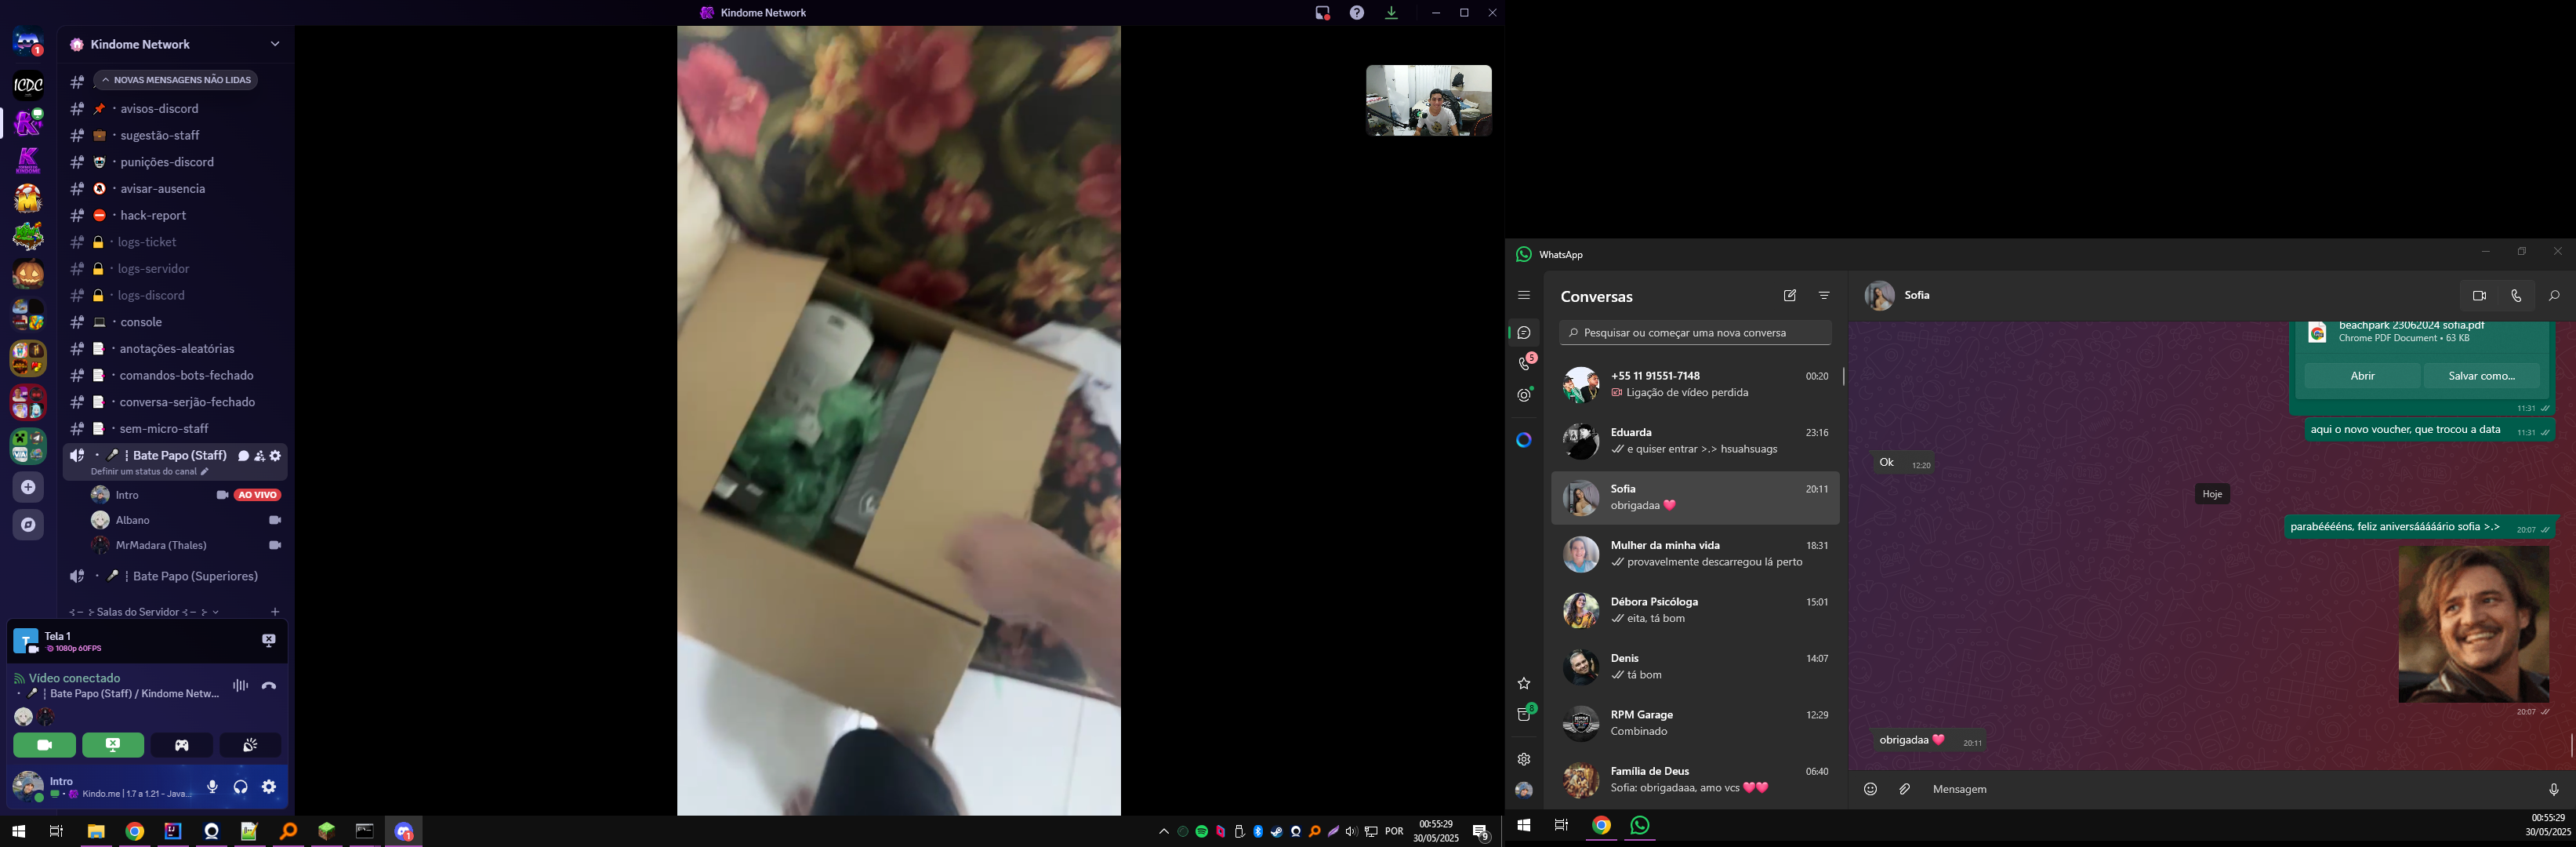Screen dimensions: 2576x847
Task: Open Discover servers compass icon
Action: coord(28,525)
